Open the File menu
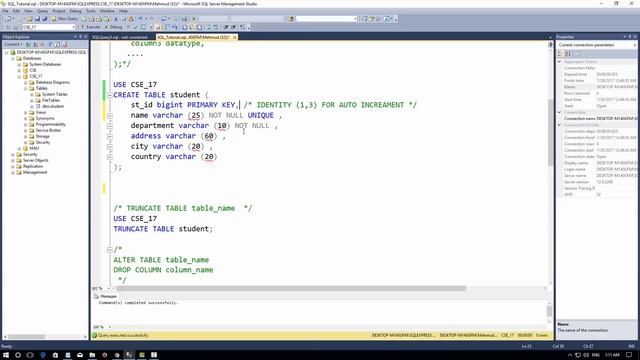The image size is (640, 360). coord(5,11)
